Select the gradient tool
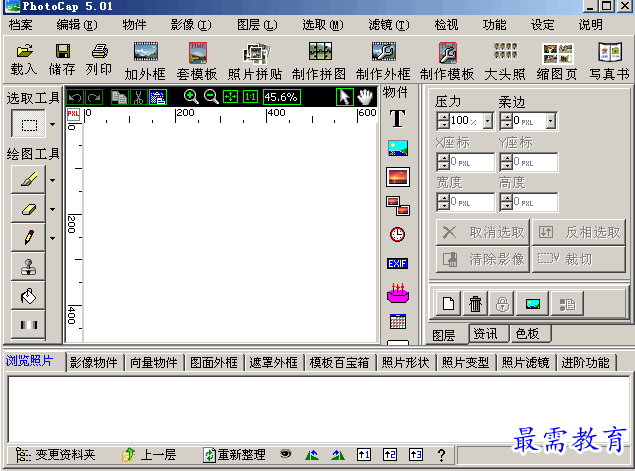Image resolution: width=635 pixels, height=471 pixels. 28,325
